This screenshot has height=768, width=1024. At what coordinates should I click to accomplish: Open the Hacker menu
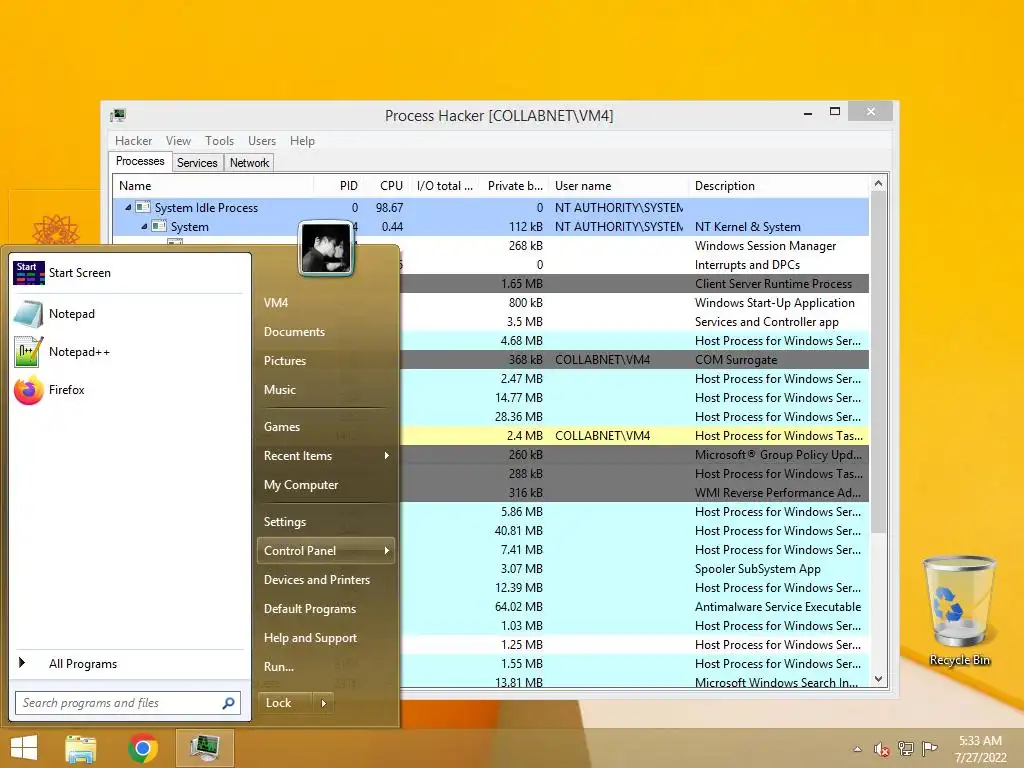click(133, 141)
